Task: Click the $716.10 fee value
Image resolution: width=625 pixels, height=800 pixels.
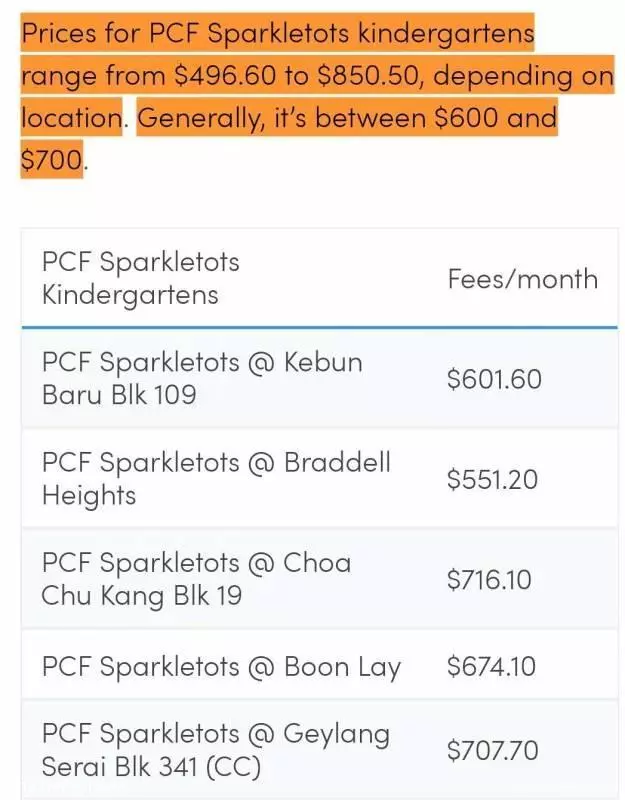Action: pos(489,580)
